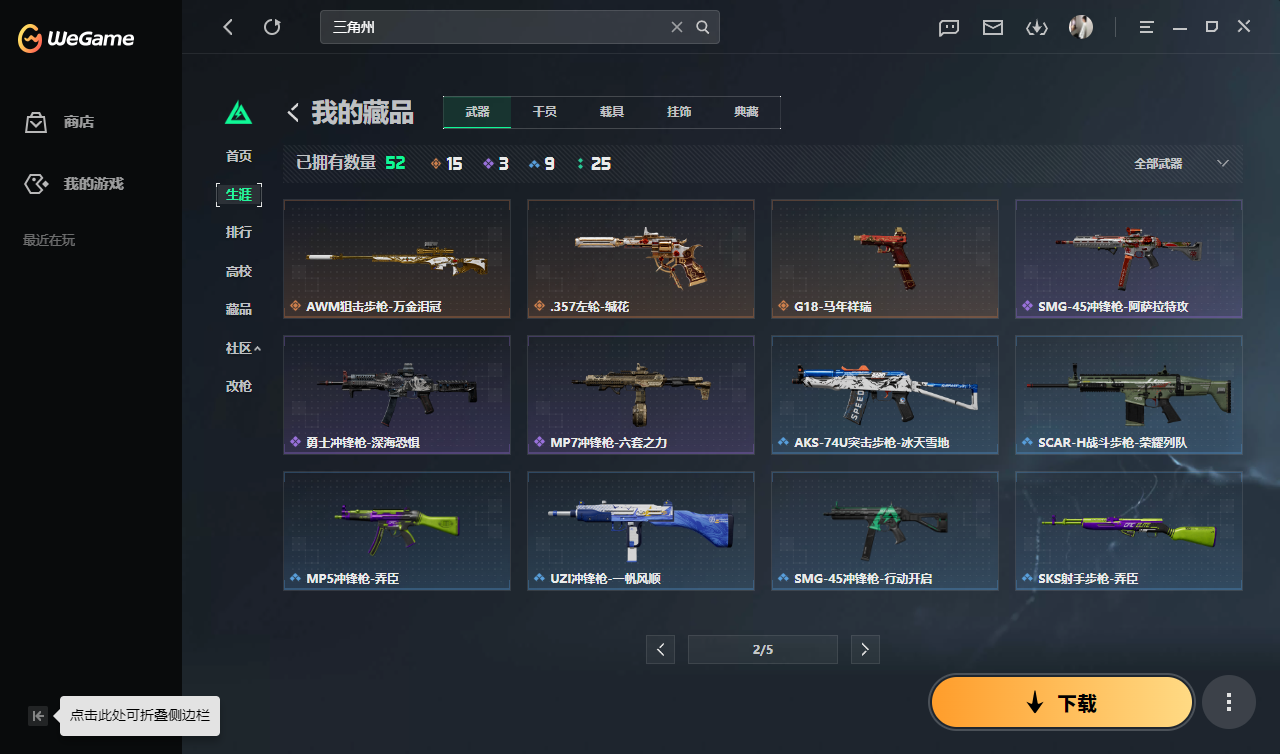Expand the 社区 sidebar item
This screenshot has height=754, width=1280.
click(x=243, y=348)
